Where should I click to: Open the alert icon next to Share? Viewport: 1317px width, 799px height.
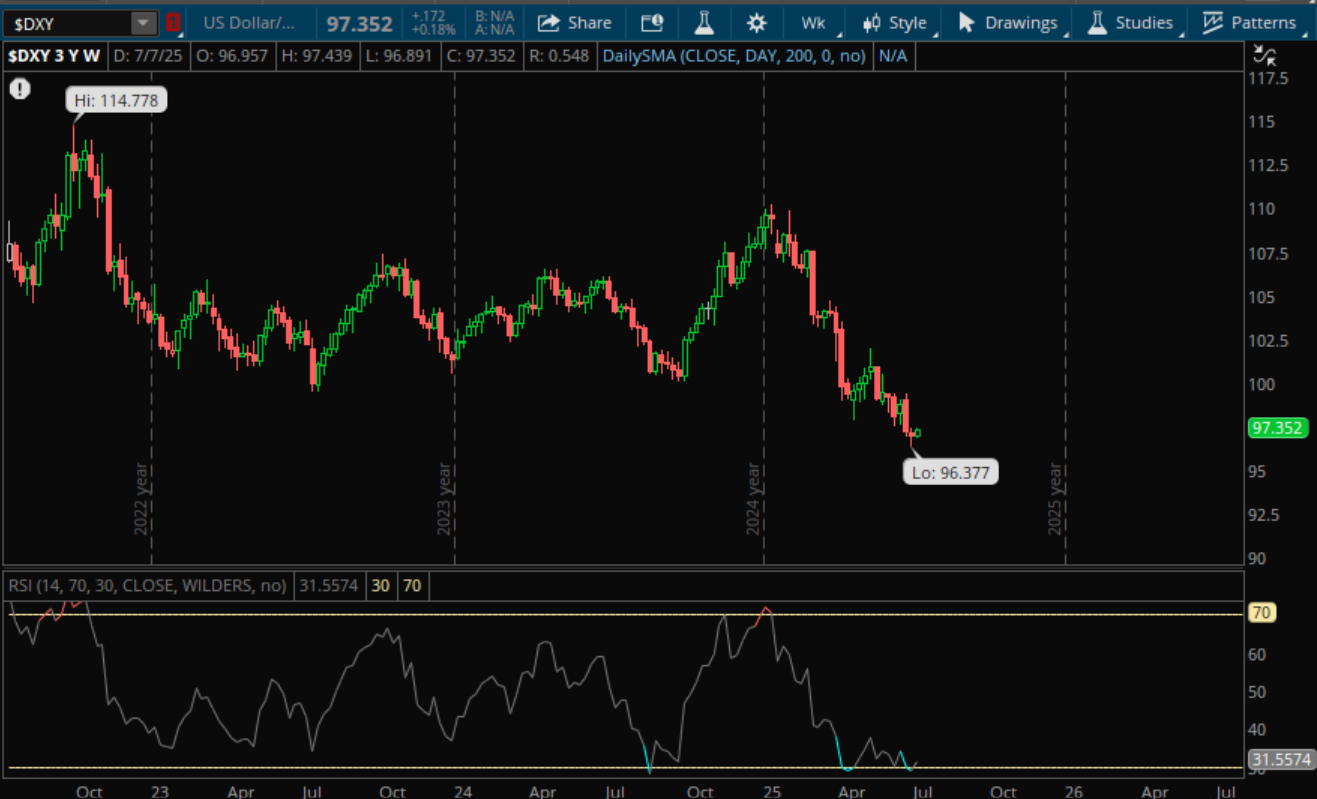tap(652, 22)
